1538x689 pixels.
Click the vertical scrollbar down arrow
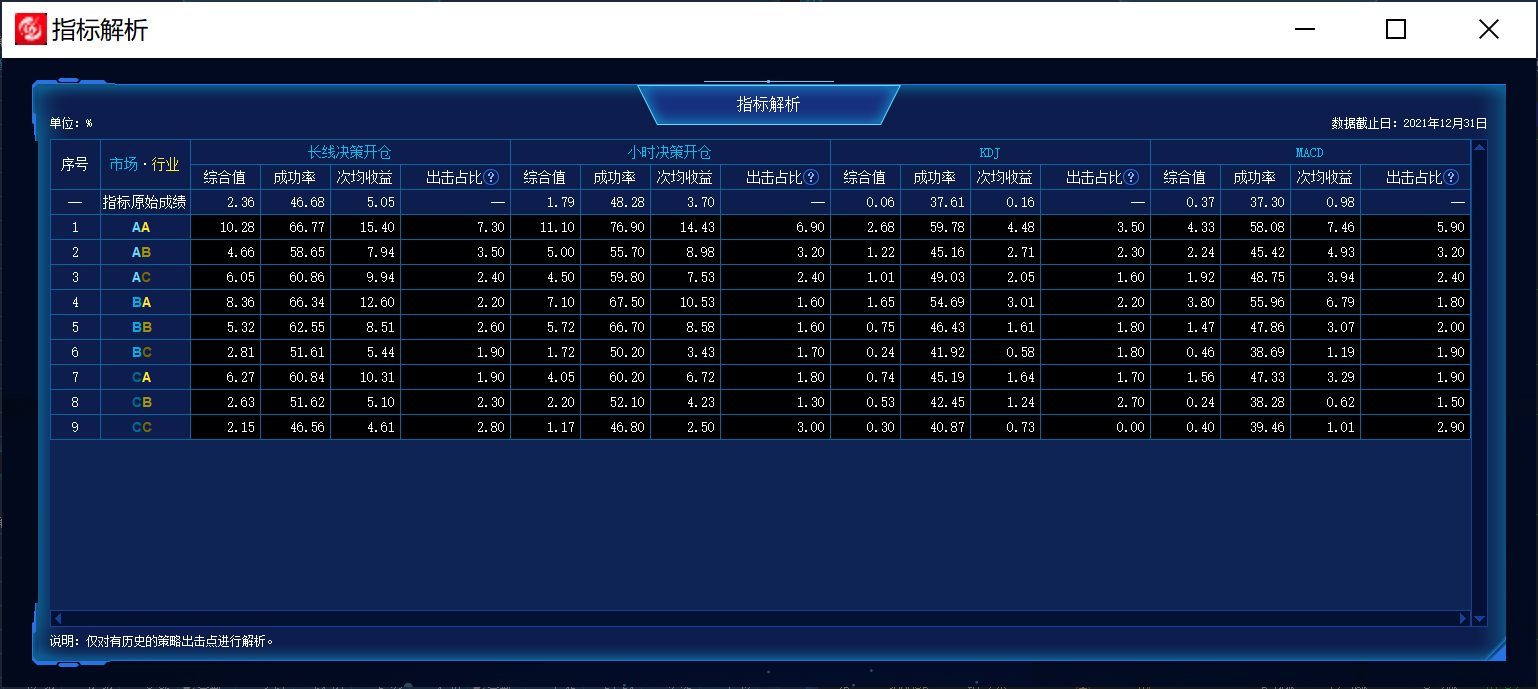coord(1479,619)
